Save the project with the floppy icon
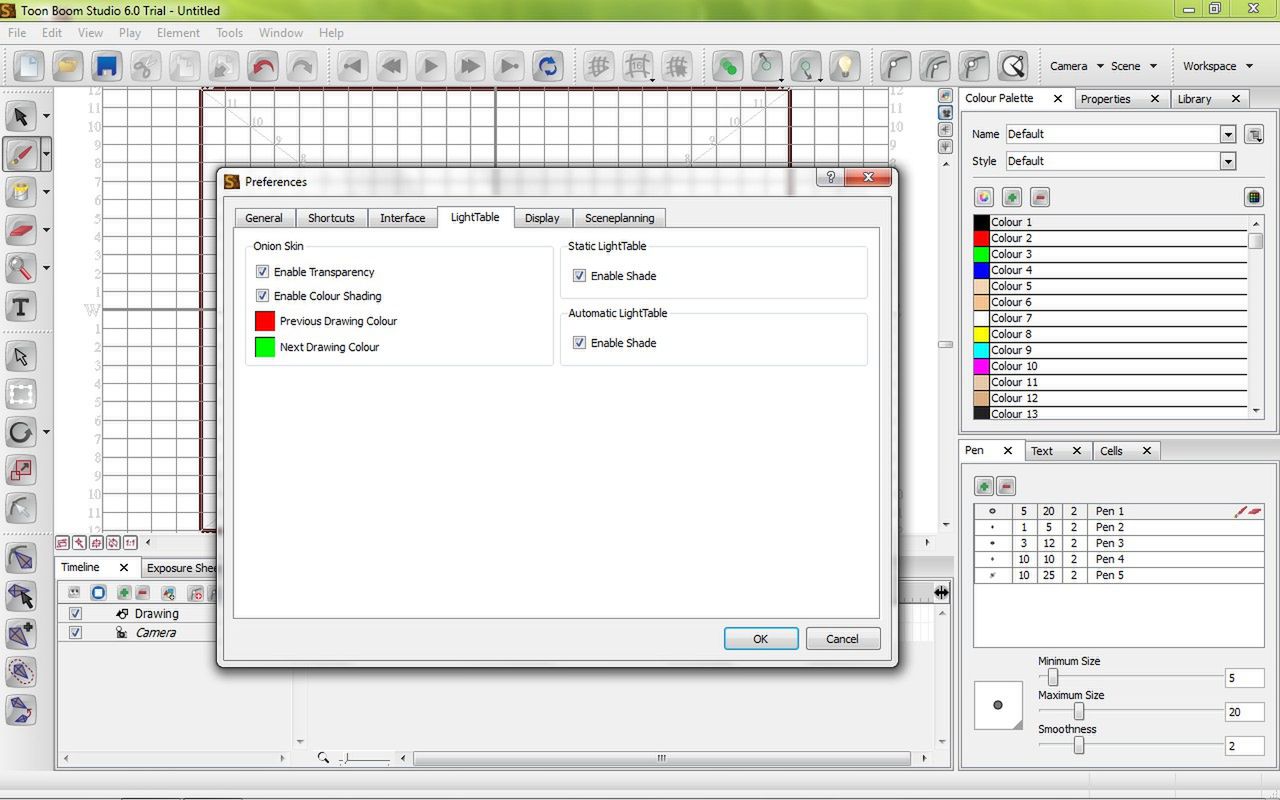The height and width of the screenshot is (800, 1280). click(107, 66)
